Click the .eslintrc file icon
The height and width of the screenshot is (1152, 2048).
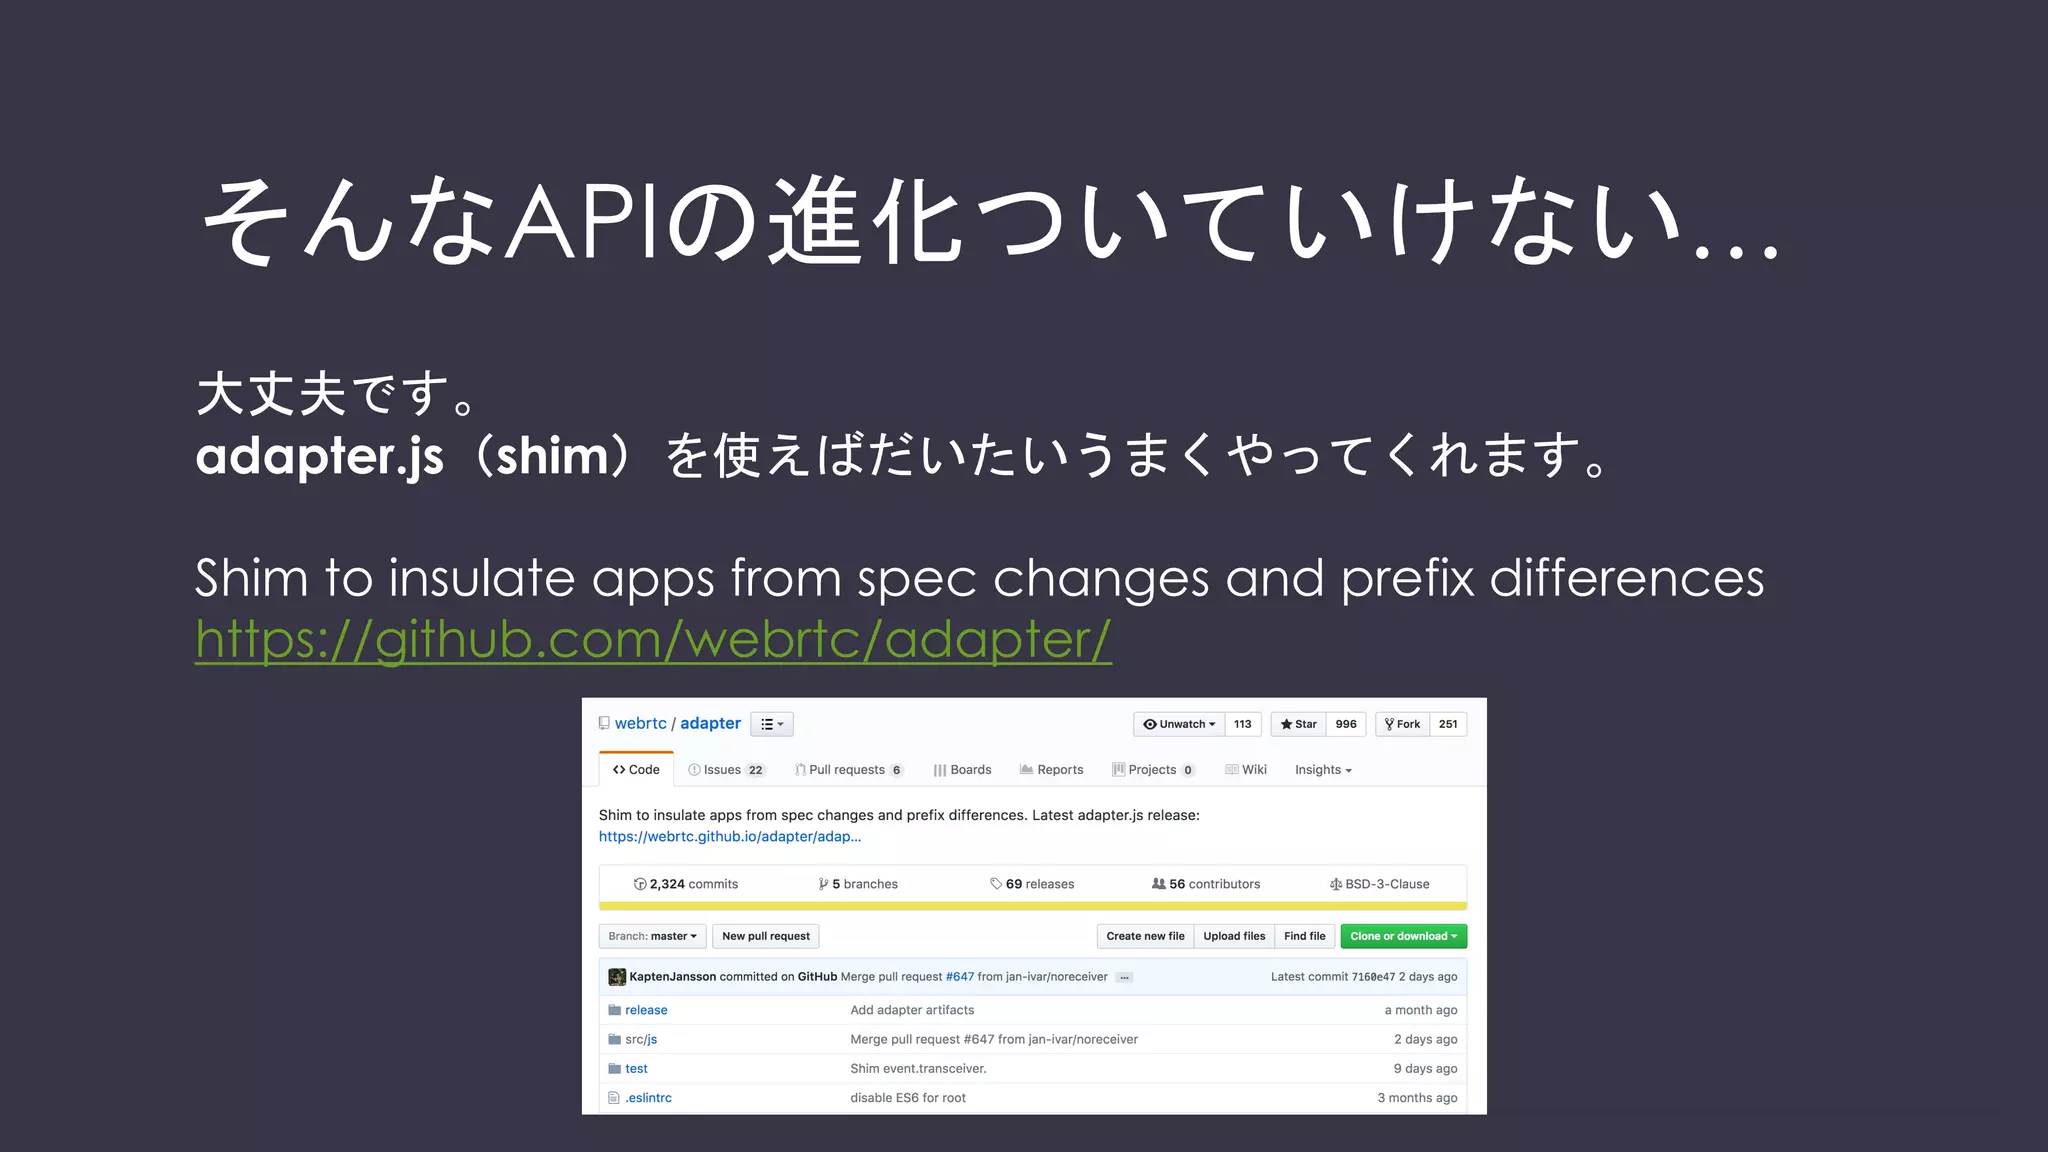click(614, 1097)
